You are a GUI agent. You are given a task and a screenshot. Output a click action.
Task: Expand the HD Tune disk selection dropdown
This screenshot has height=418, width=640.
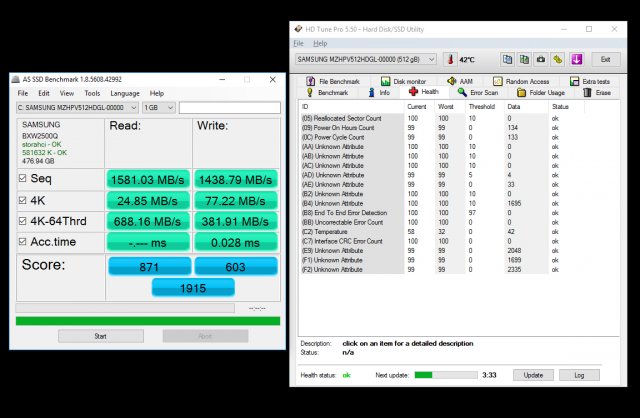click(431, 60)
